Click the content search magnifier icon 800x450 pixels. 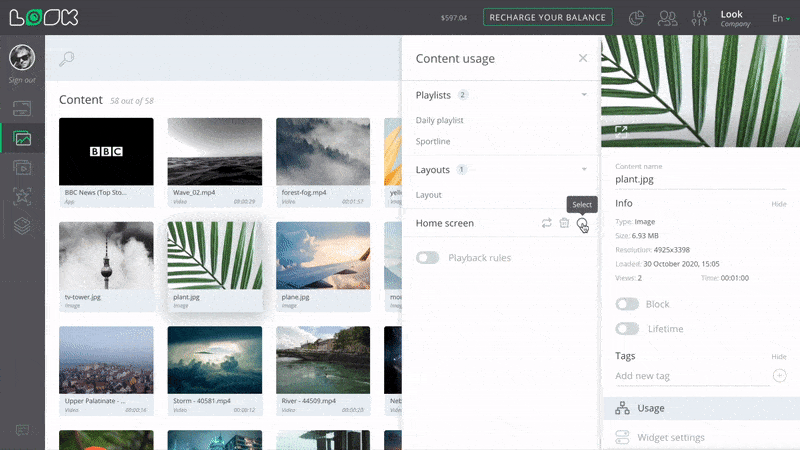(66, 59)
